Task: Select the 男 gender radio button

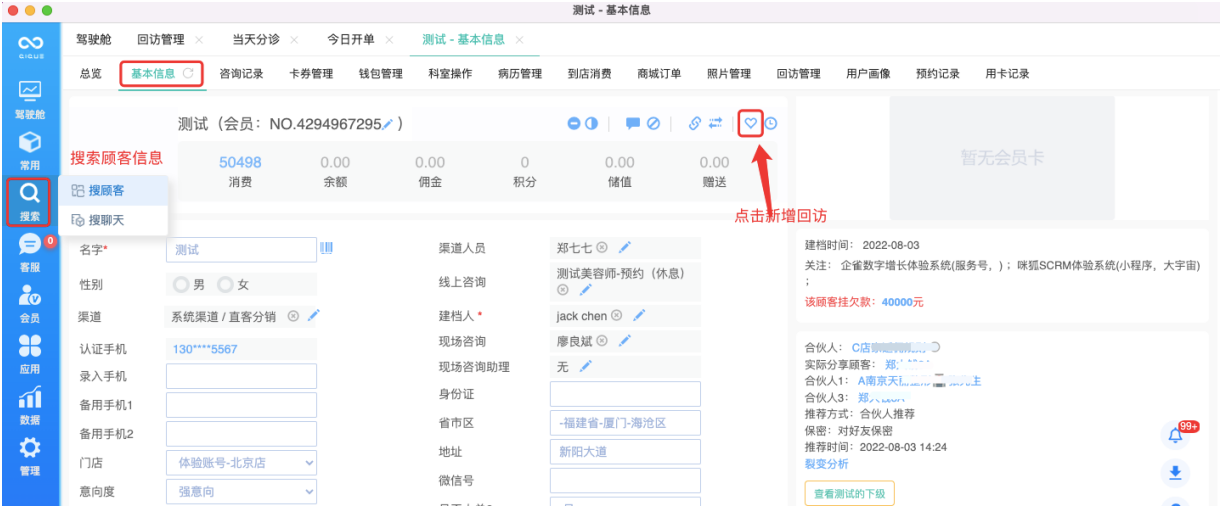Action: point(181,285)
